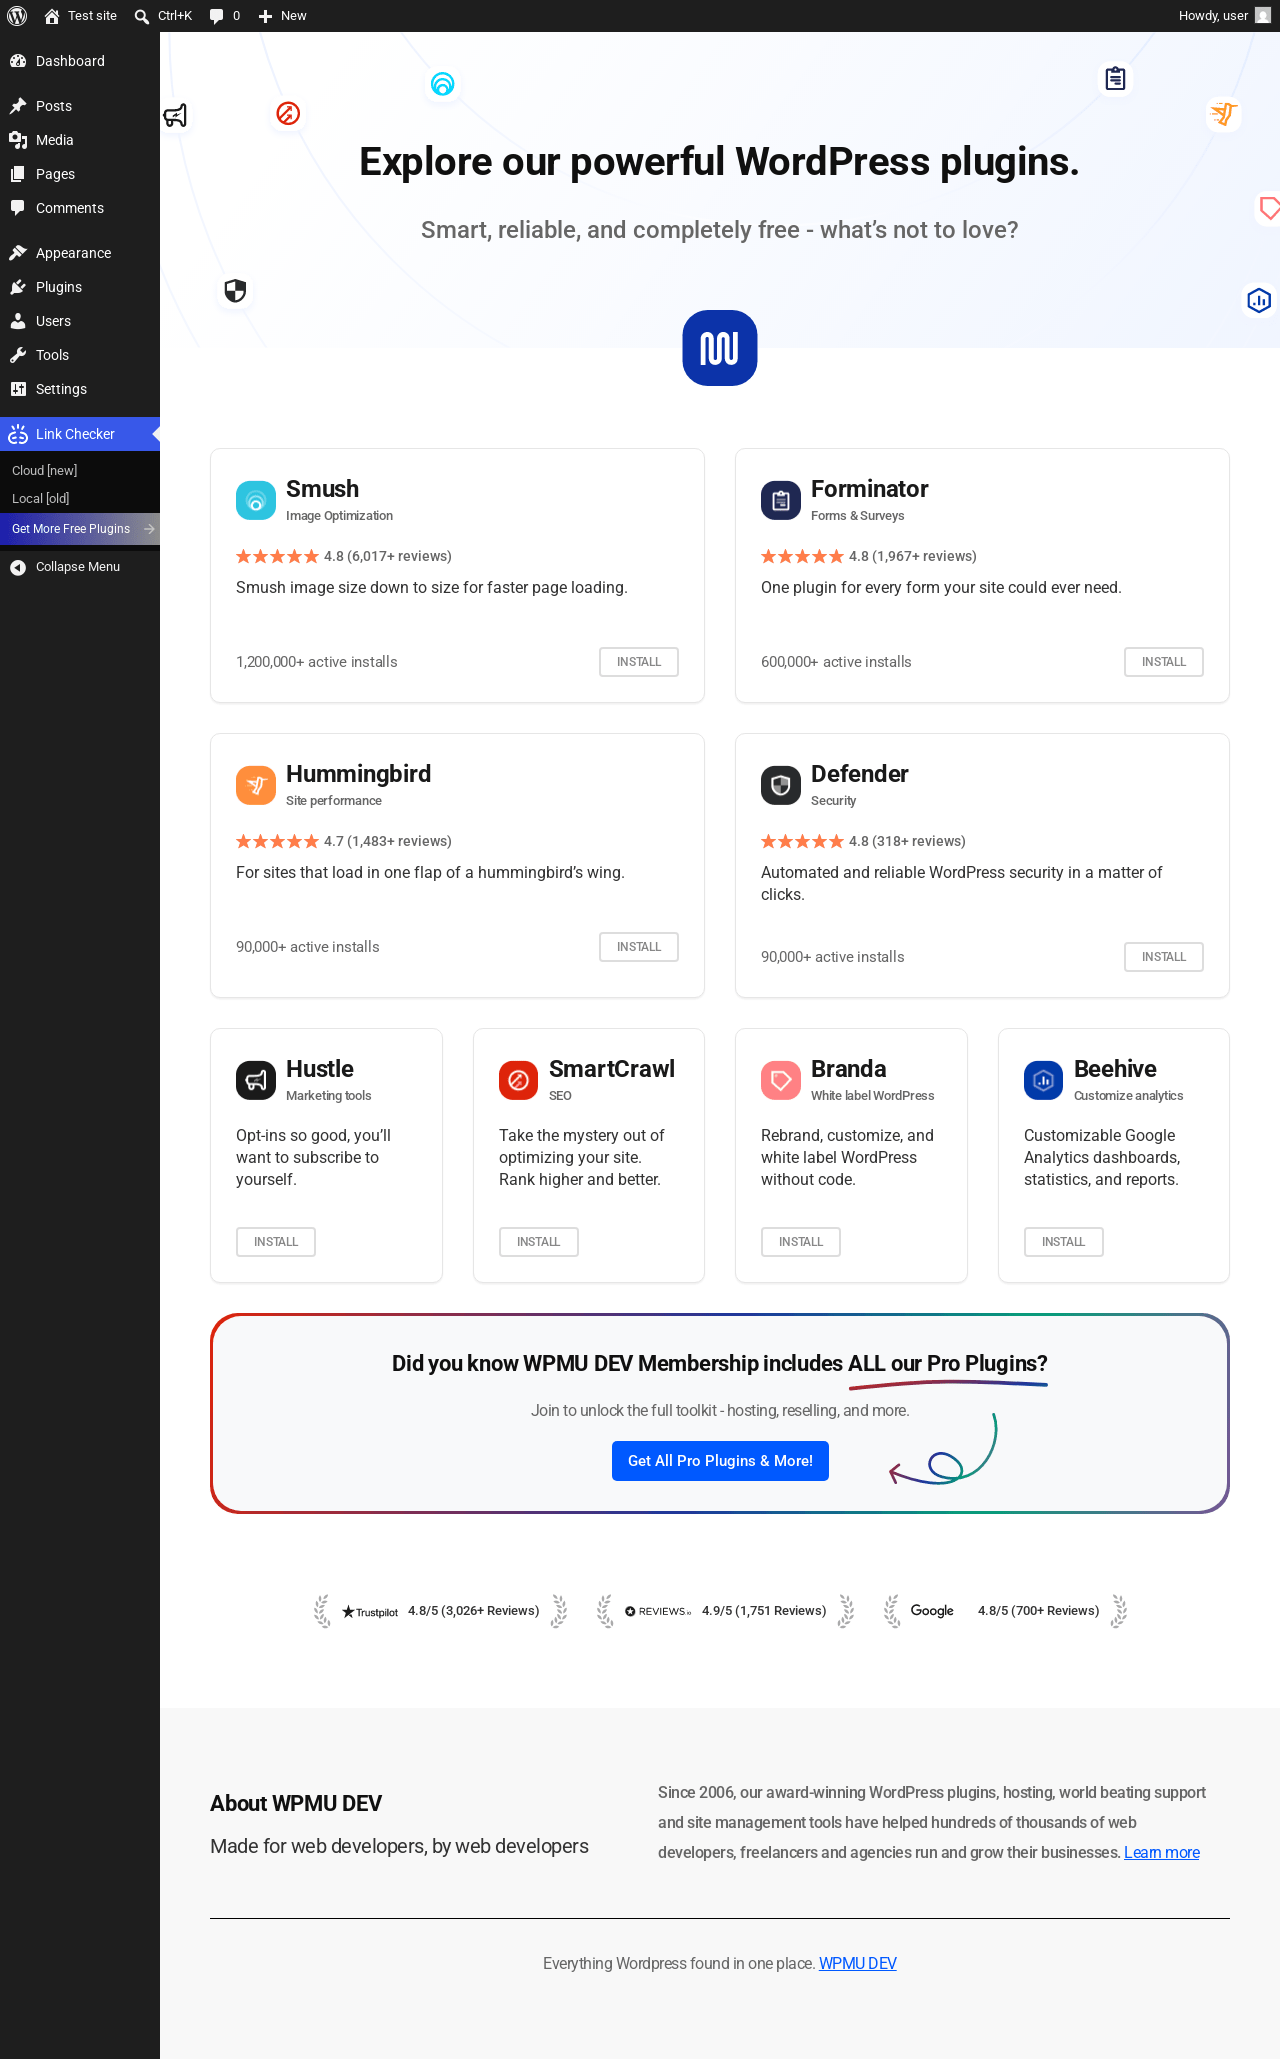
Task: Follow the Learn more link
Action: [1162, 1853]
